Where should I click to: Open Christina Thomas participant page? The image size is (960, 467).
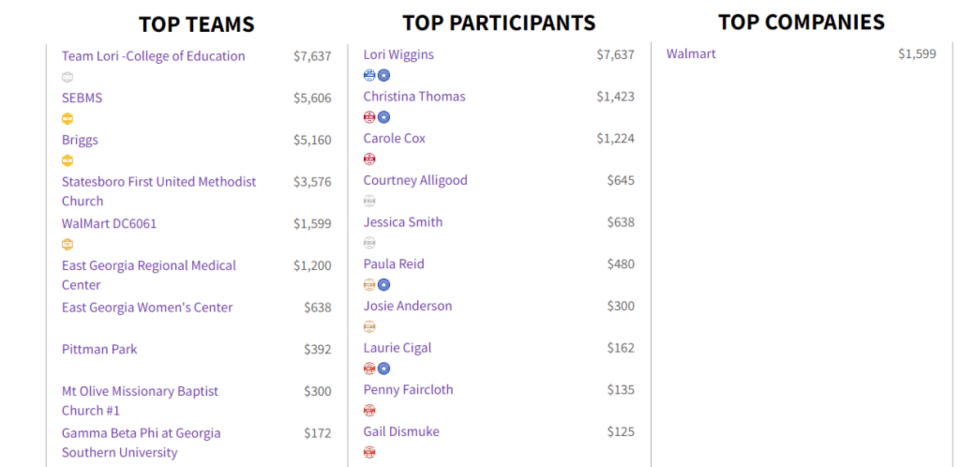coord(414,97)
